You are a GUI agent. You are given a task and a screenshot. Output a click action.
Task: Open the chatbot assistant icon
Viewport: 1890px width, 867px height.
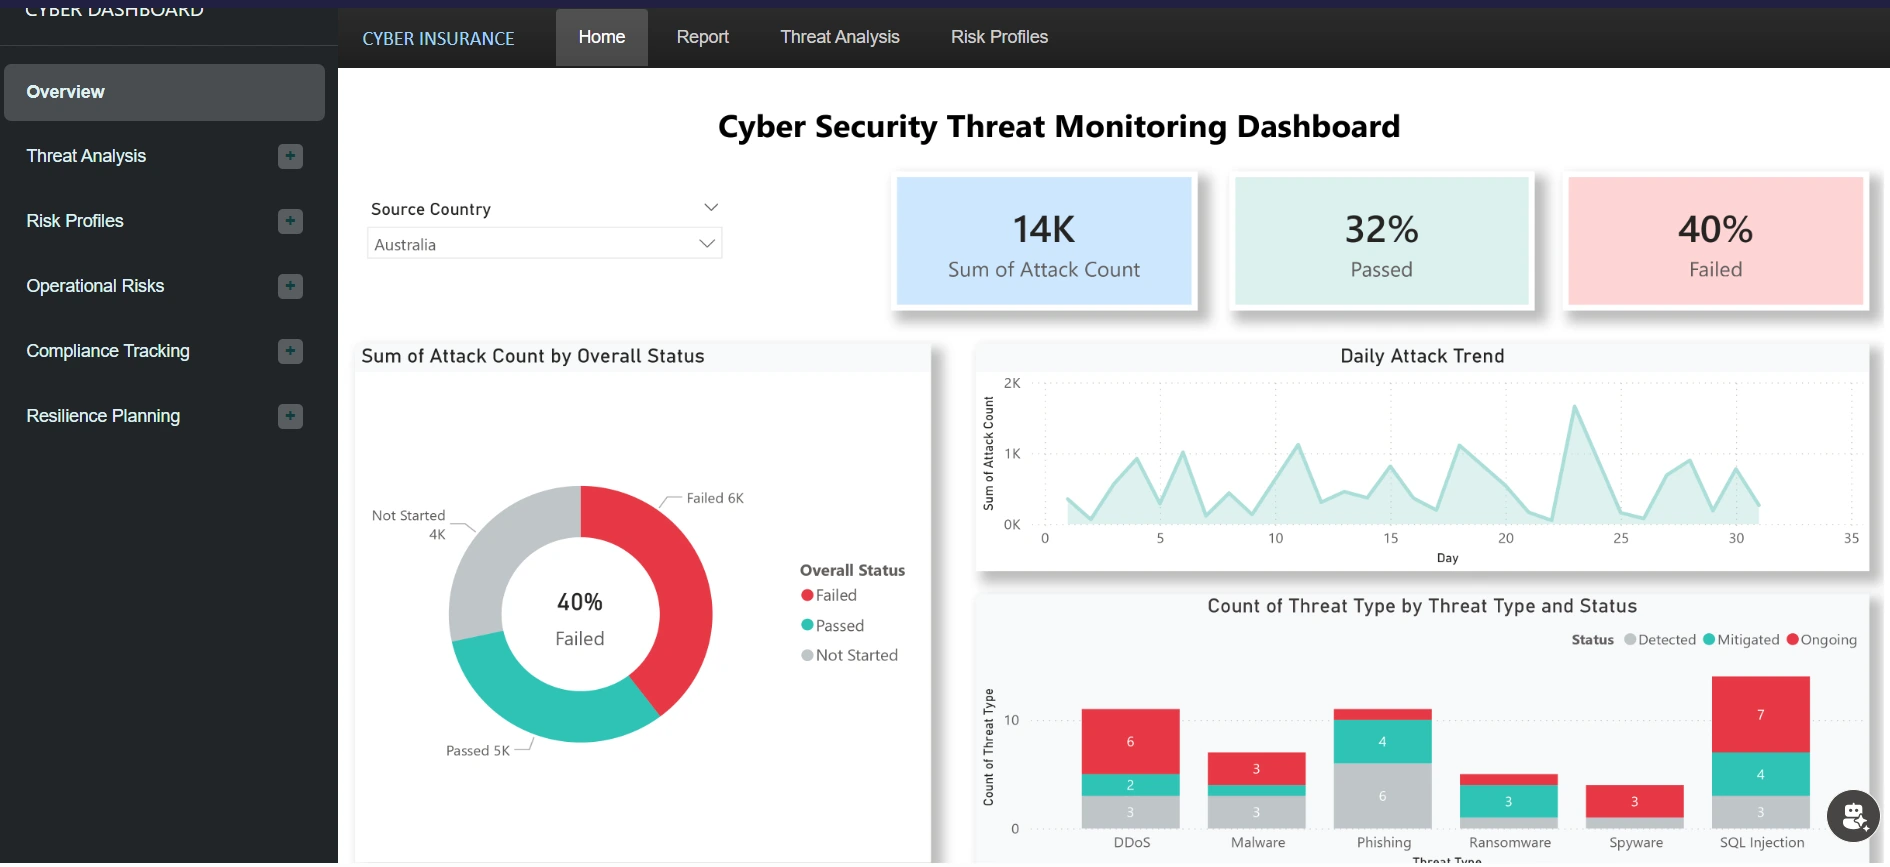coord(1853,816)
